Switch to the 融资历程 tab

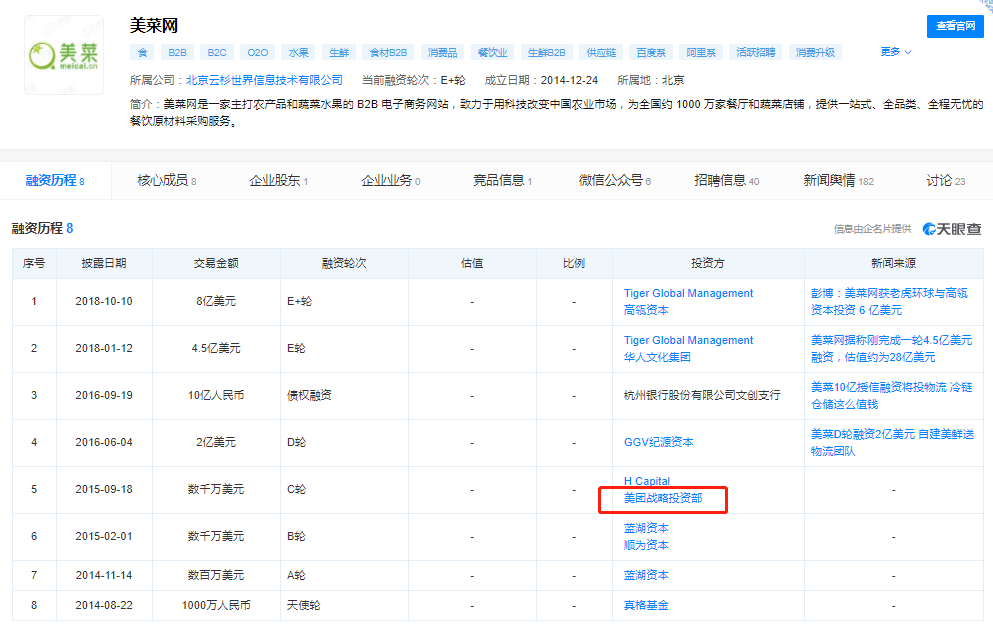(55, 180)
